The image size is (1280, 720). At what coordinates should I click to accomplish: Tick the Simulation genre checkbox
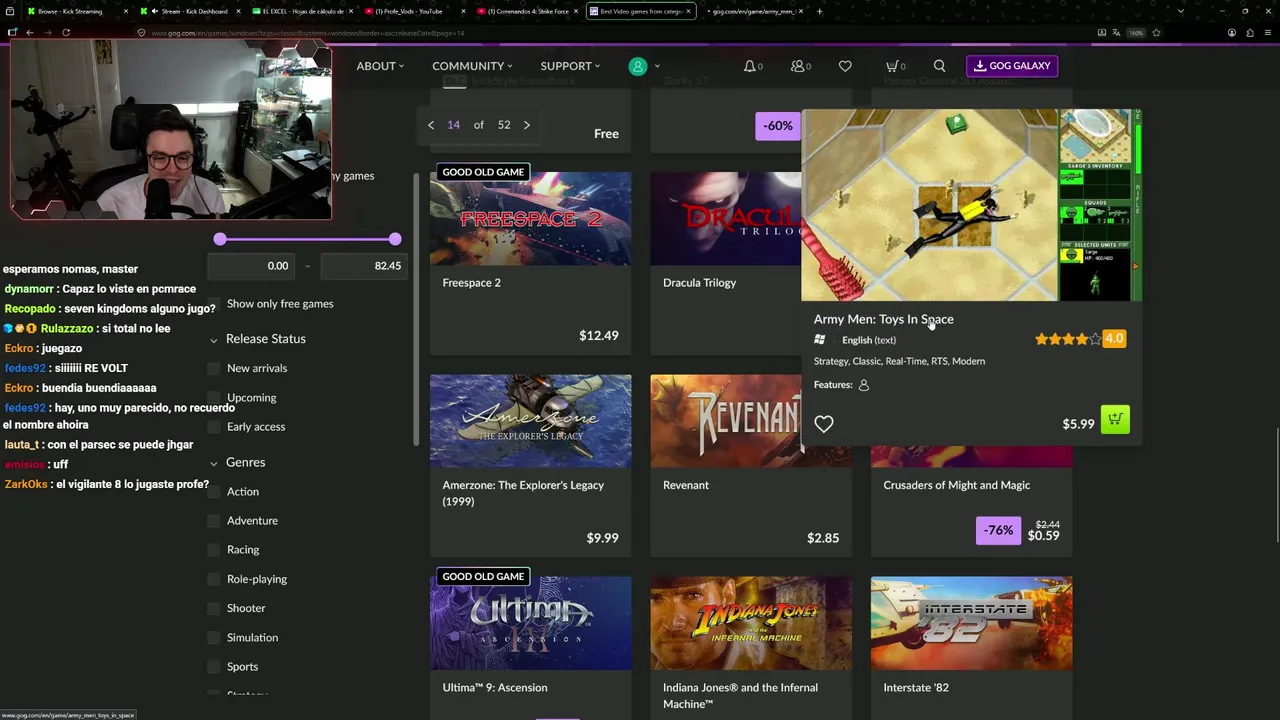[214, 637]
